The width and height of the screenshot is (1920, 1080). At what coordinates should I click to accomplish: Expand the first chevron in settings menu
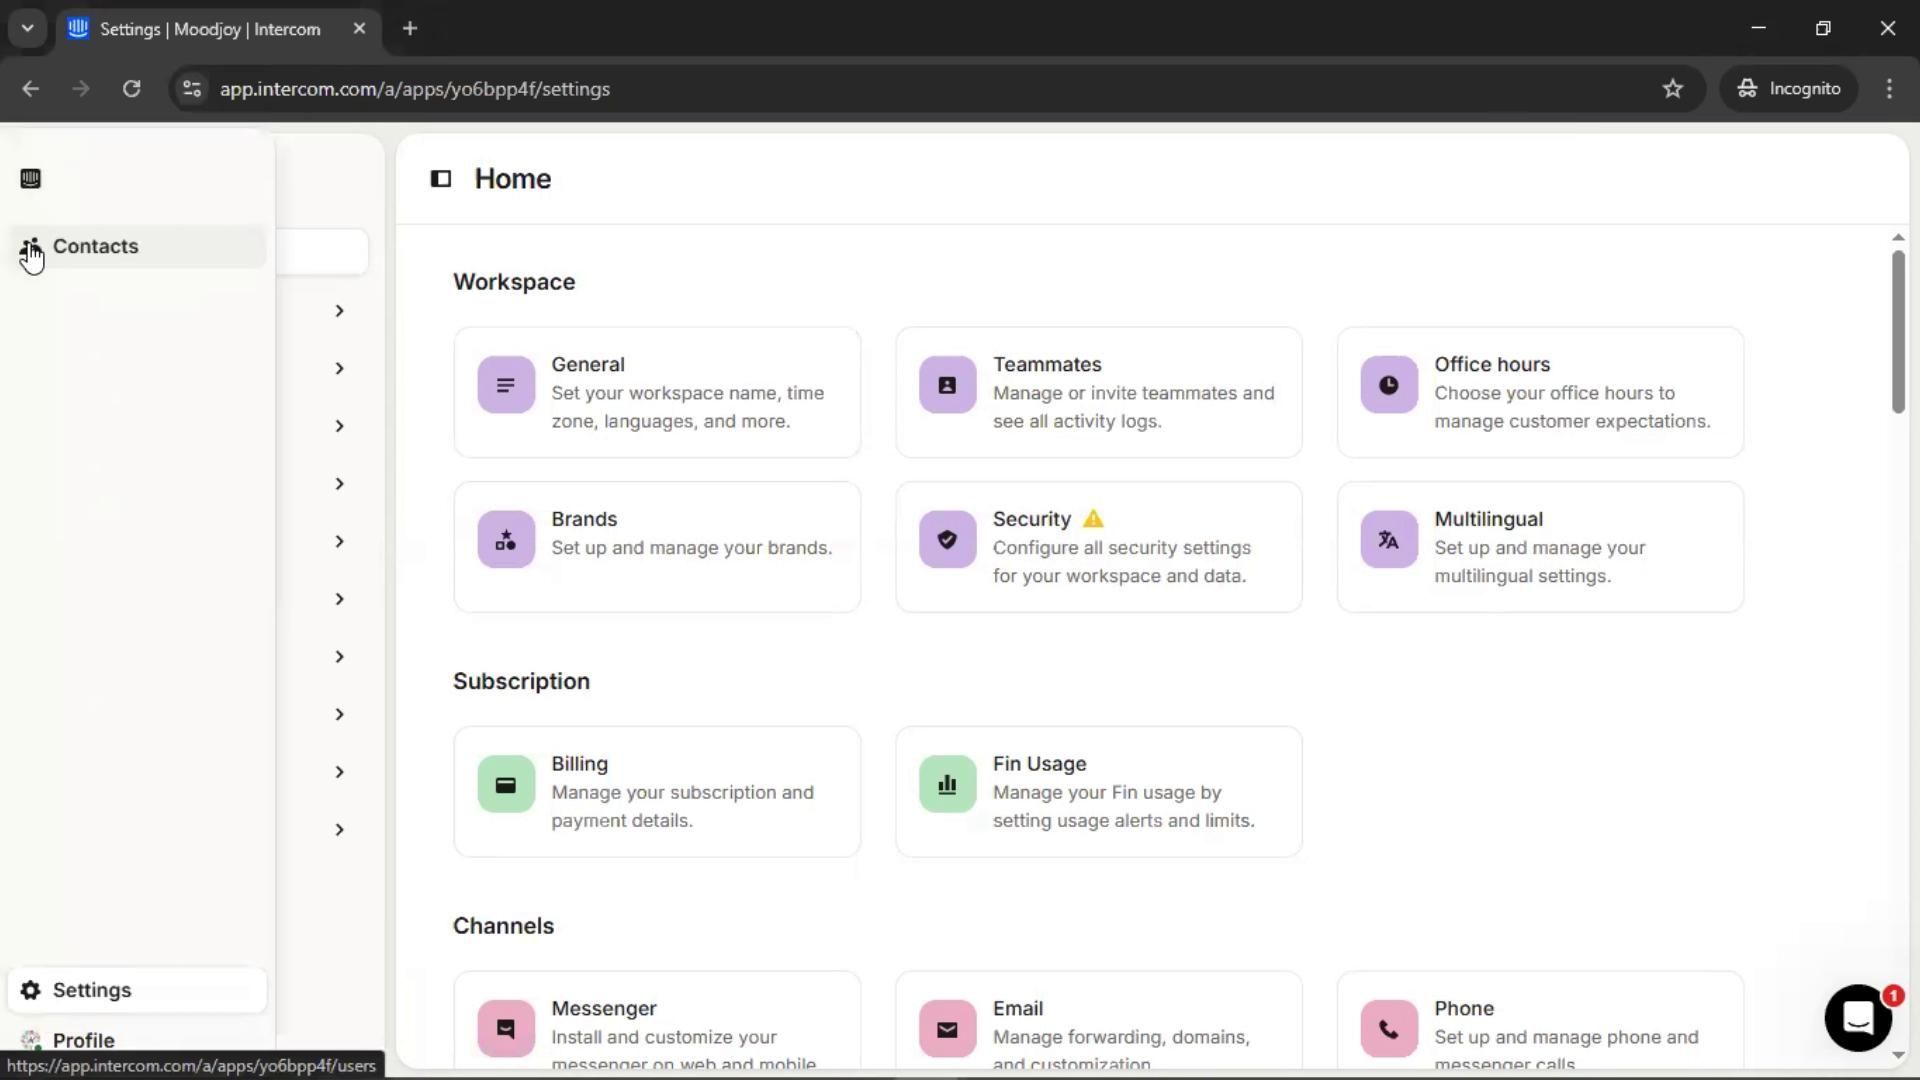339,311
